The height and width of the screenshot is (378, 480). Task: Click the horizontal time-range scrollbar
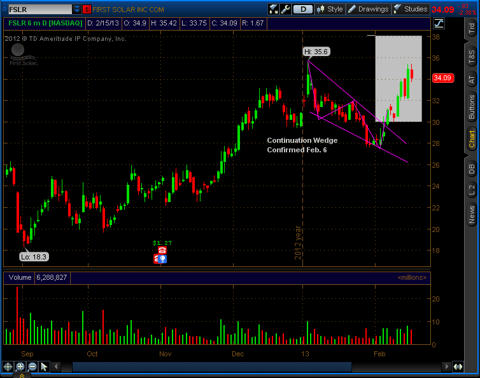pyautogui.click(x=212, y=367)
